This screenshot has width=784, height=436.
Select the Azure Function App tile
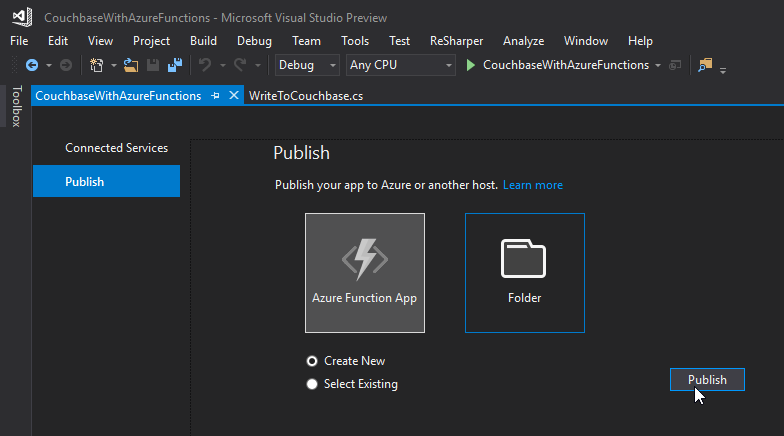click(365, 272)
